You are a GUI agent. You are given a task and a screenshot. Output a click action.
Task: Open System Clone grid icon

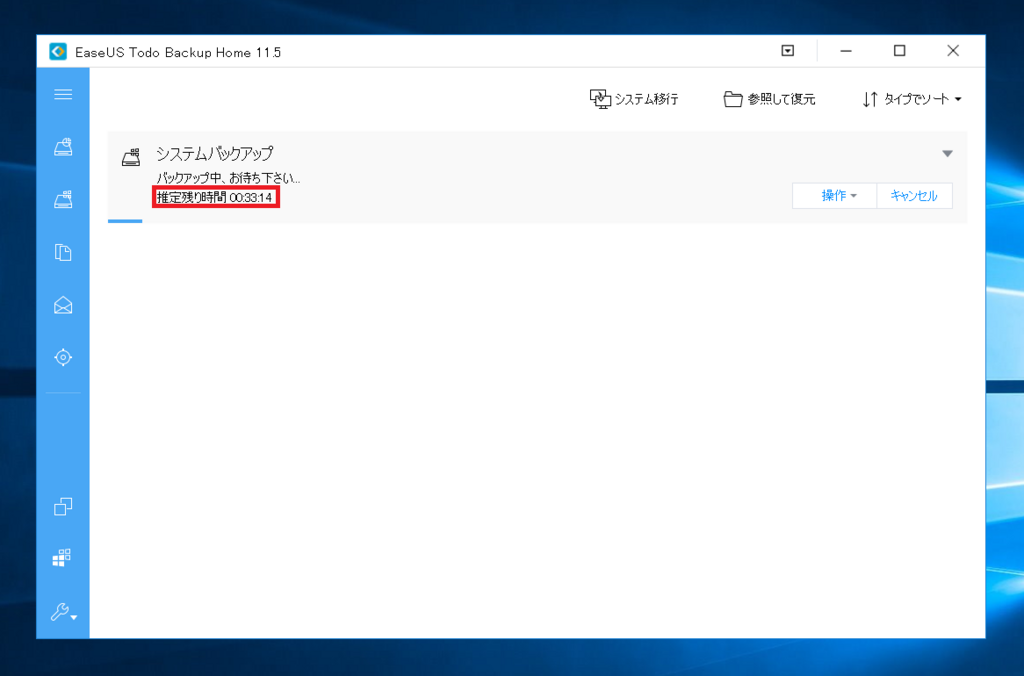[x=61, y=557]
